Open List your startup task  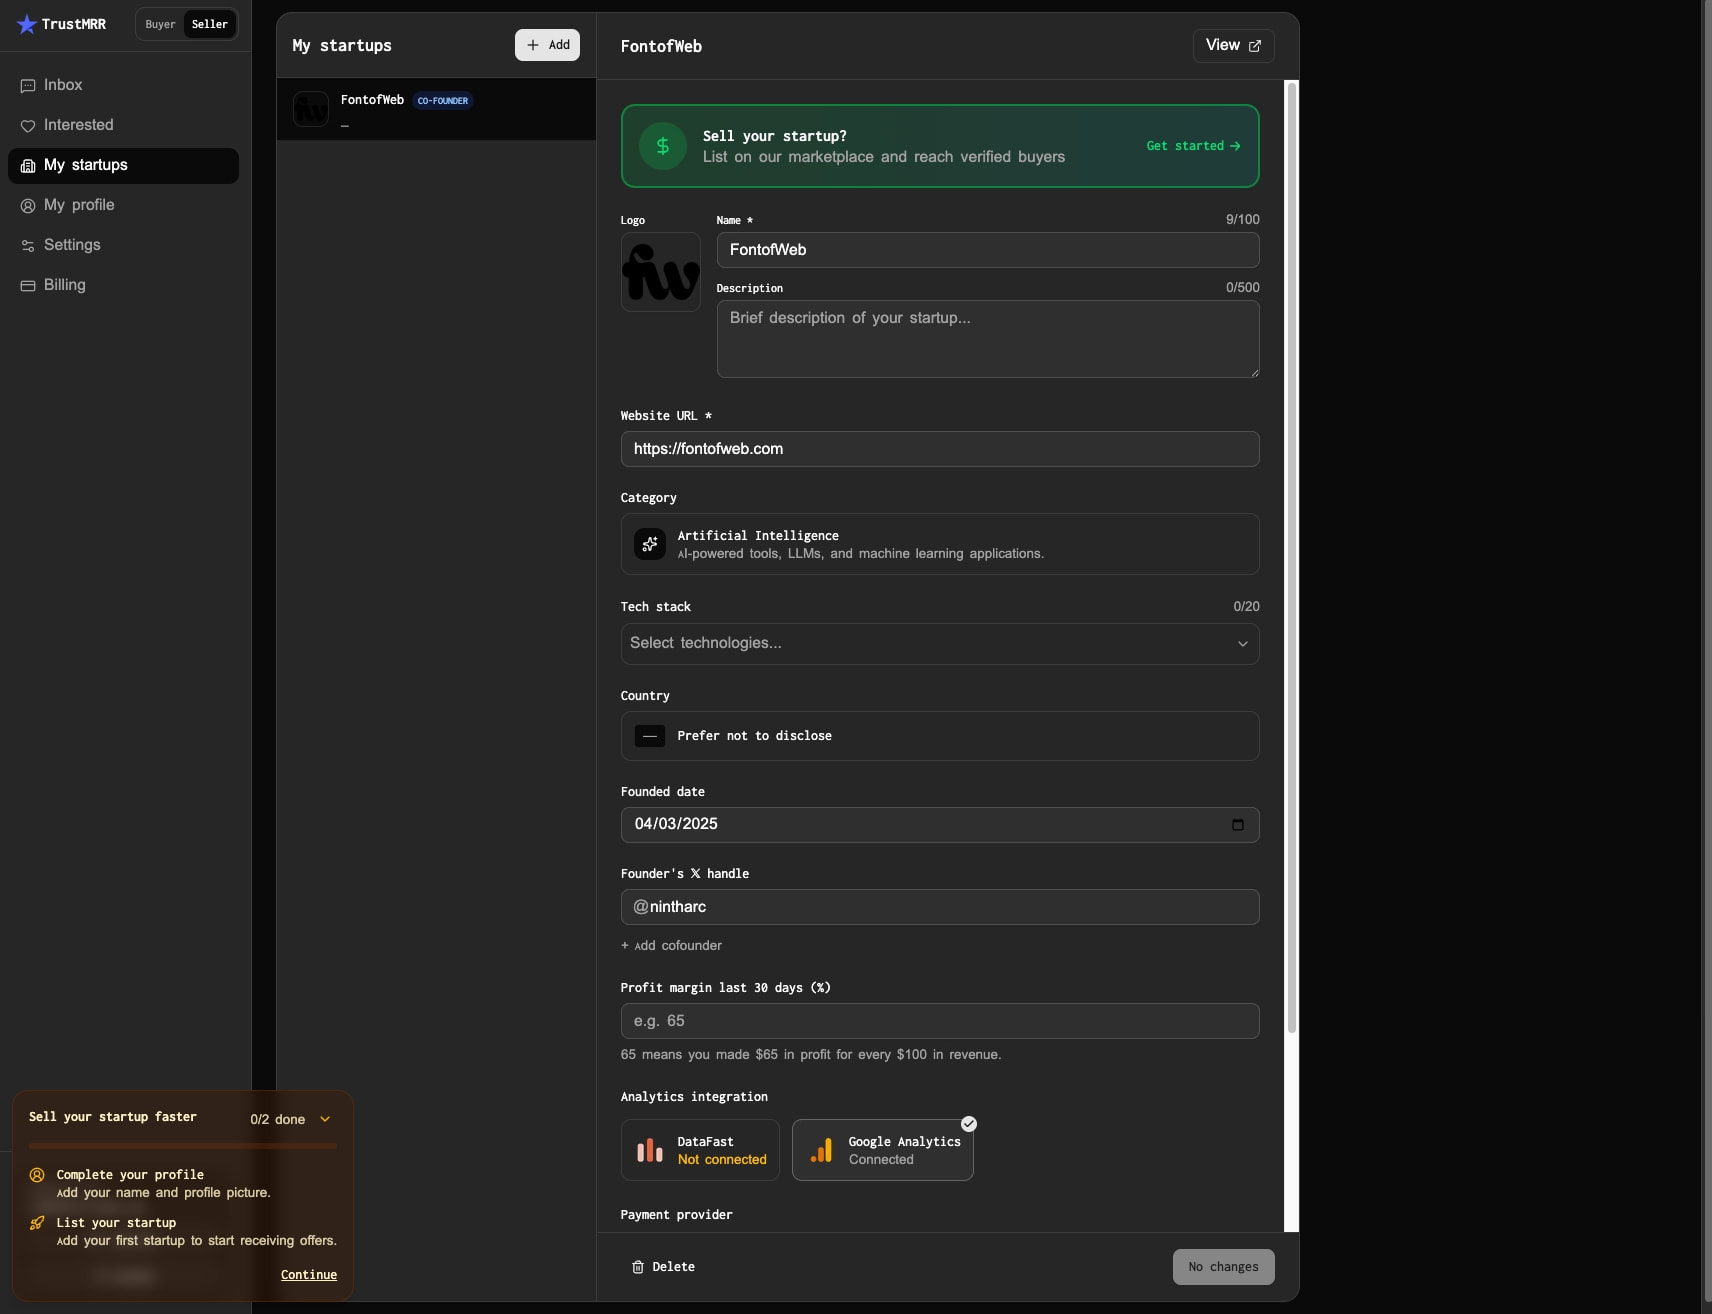[183, 1232]
